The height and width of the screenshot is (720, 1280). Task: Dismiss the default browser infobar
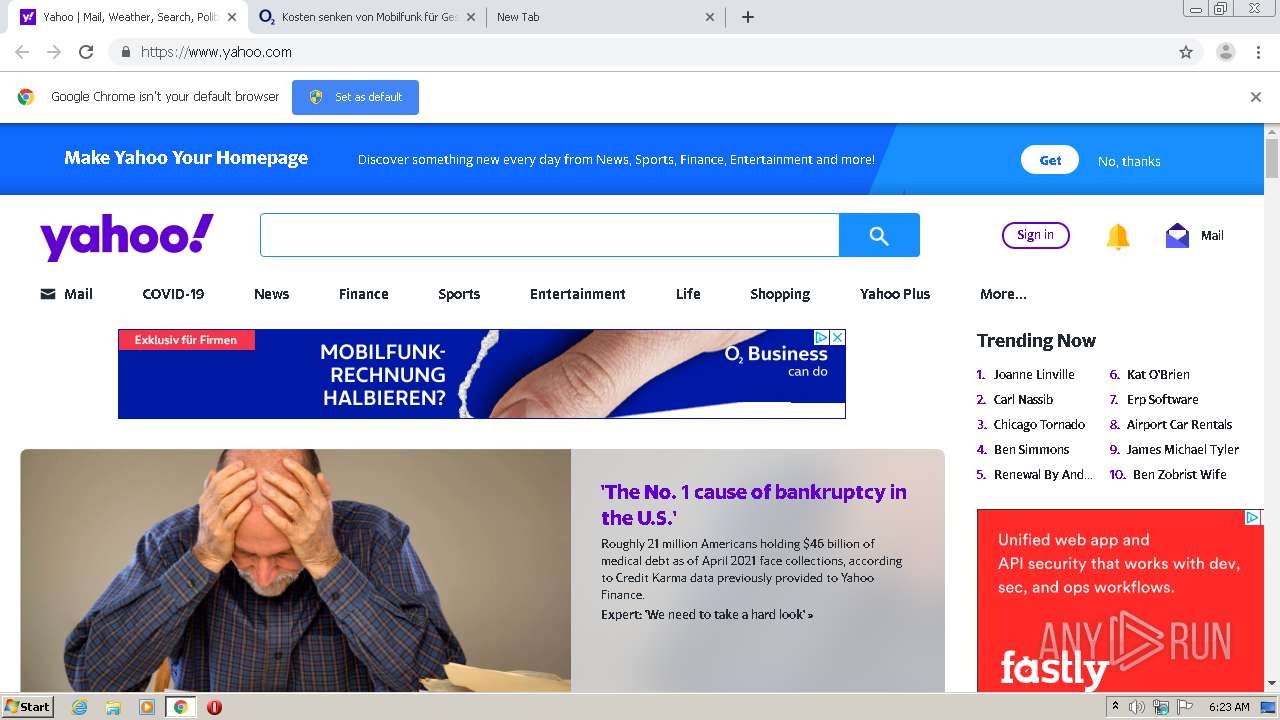pyautogui.click(x=1256, y=97)
